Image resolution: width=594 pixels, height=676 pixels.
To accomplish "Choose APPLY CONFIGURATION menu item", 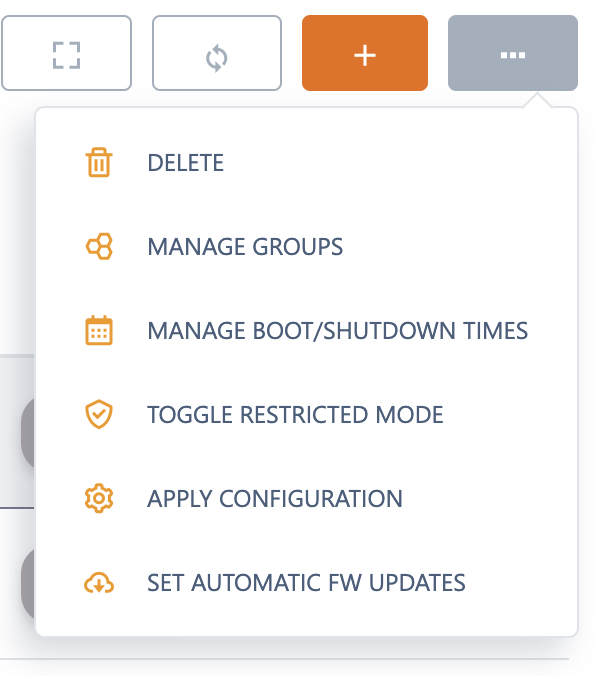I will click(306, 499).
